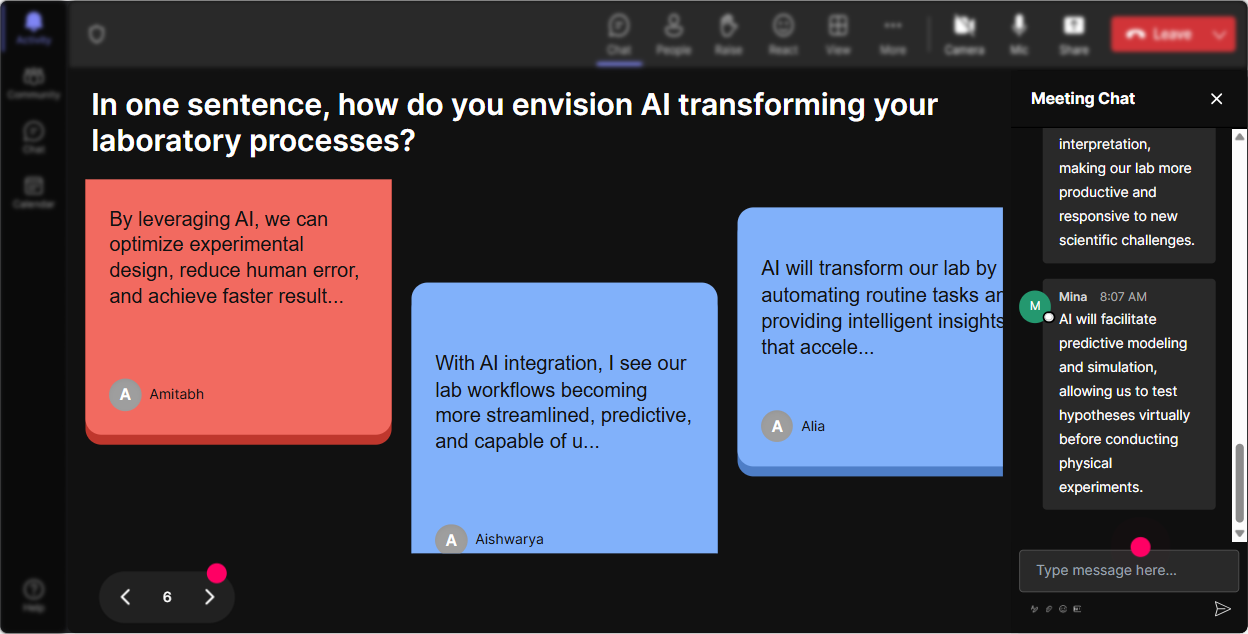The height and width of the screenshot is (634, 1248).
Task: Click the AI laboratory question heading
Action: tap(515, 122)
